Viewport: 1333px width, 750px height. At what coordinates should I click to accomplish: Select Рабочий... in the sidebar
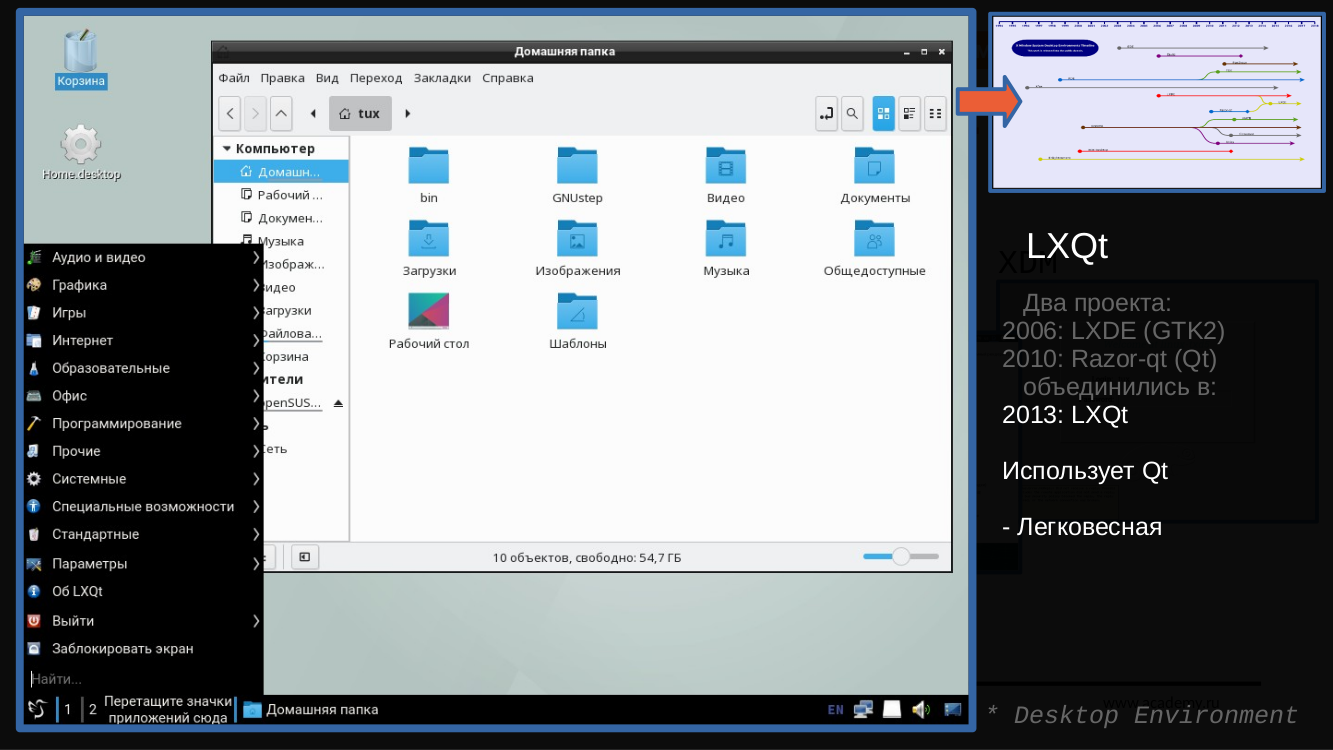281,195
